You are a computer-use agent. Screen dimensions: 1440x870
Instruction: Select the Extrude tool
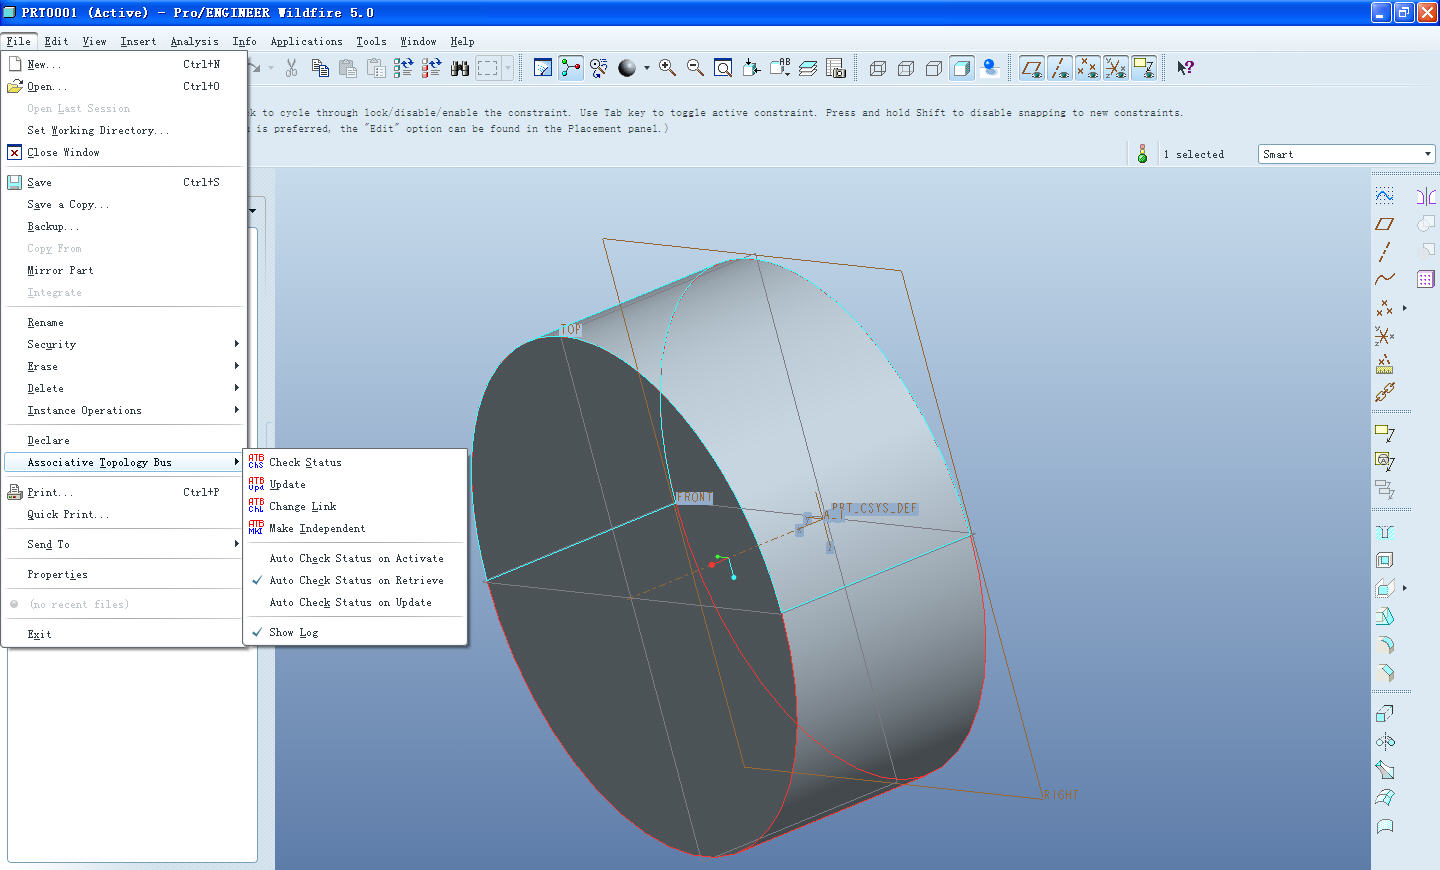[1385, 714]
